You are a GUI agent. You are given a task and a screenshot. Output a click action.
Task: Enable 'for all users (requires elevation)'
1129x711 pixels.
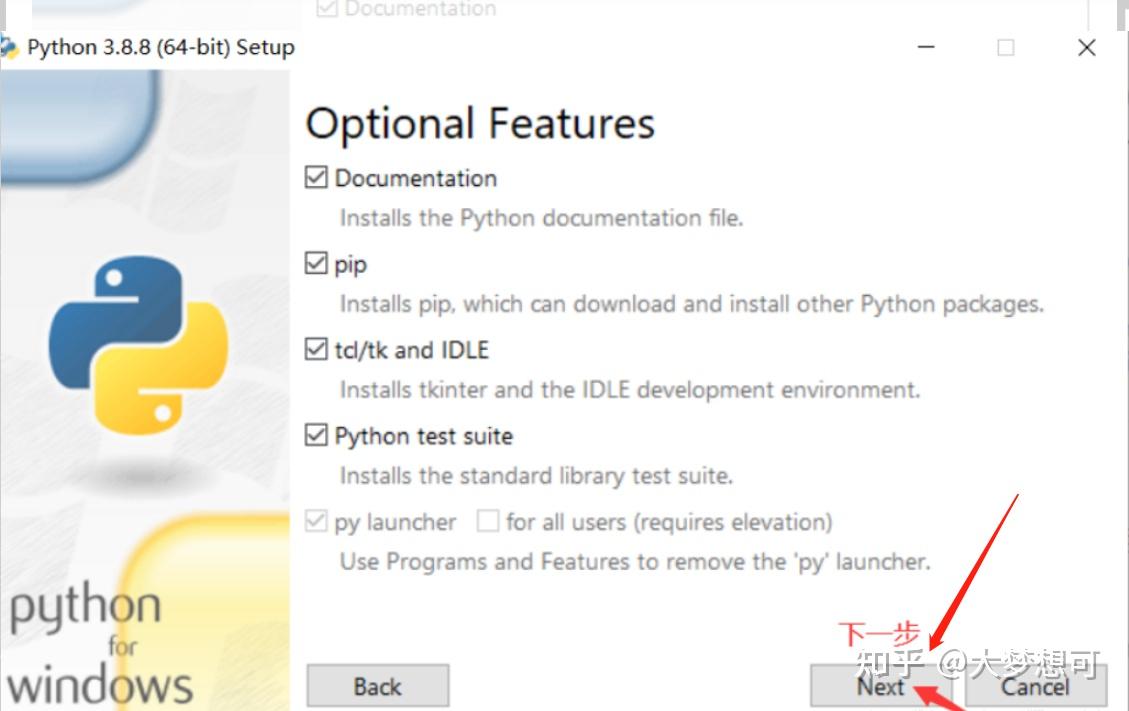tap(489, 521)
